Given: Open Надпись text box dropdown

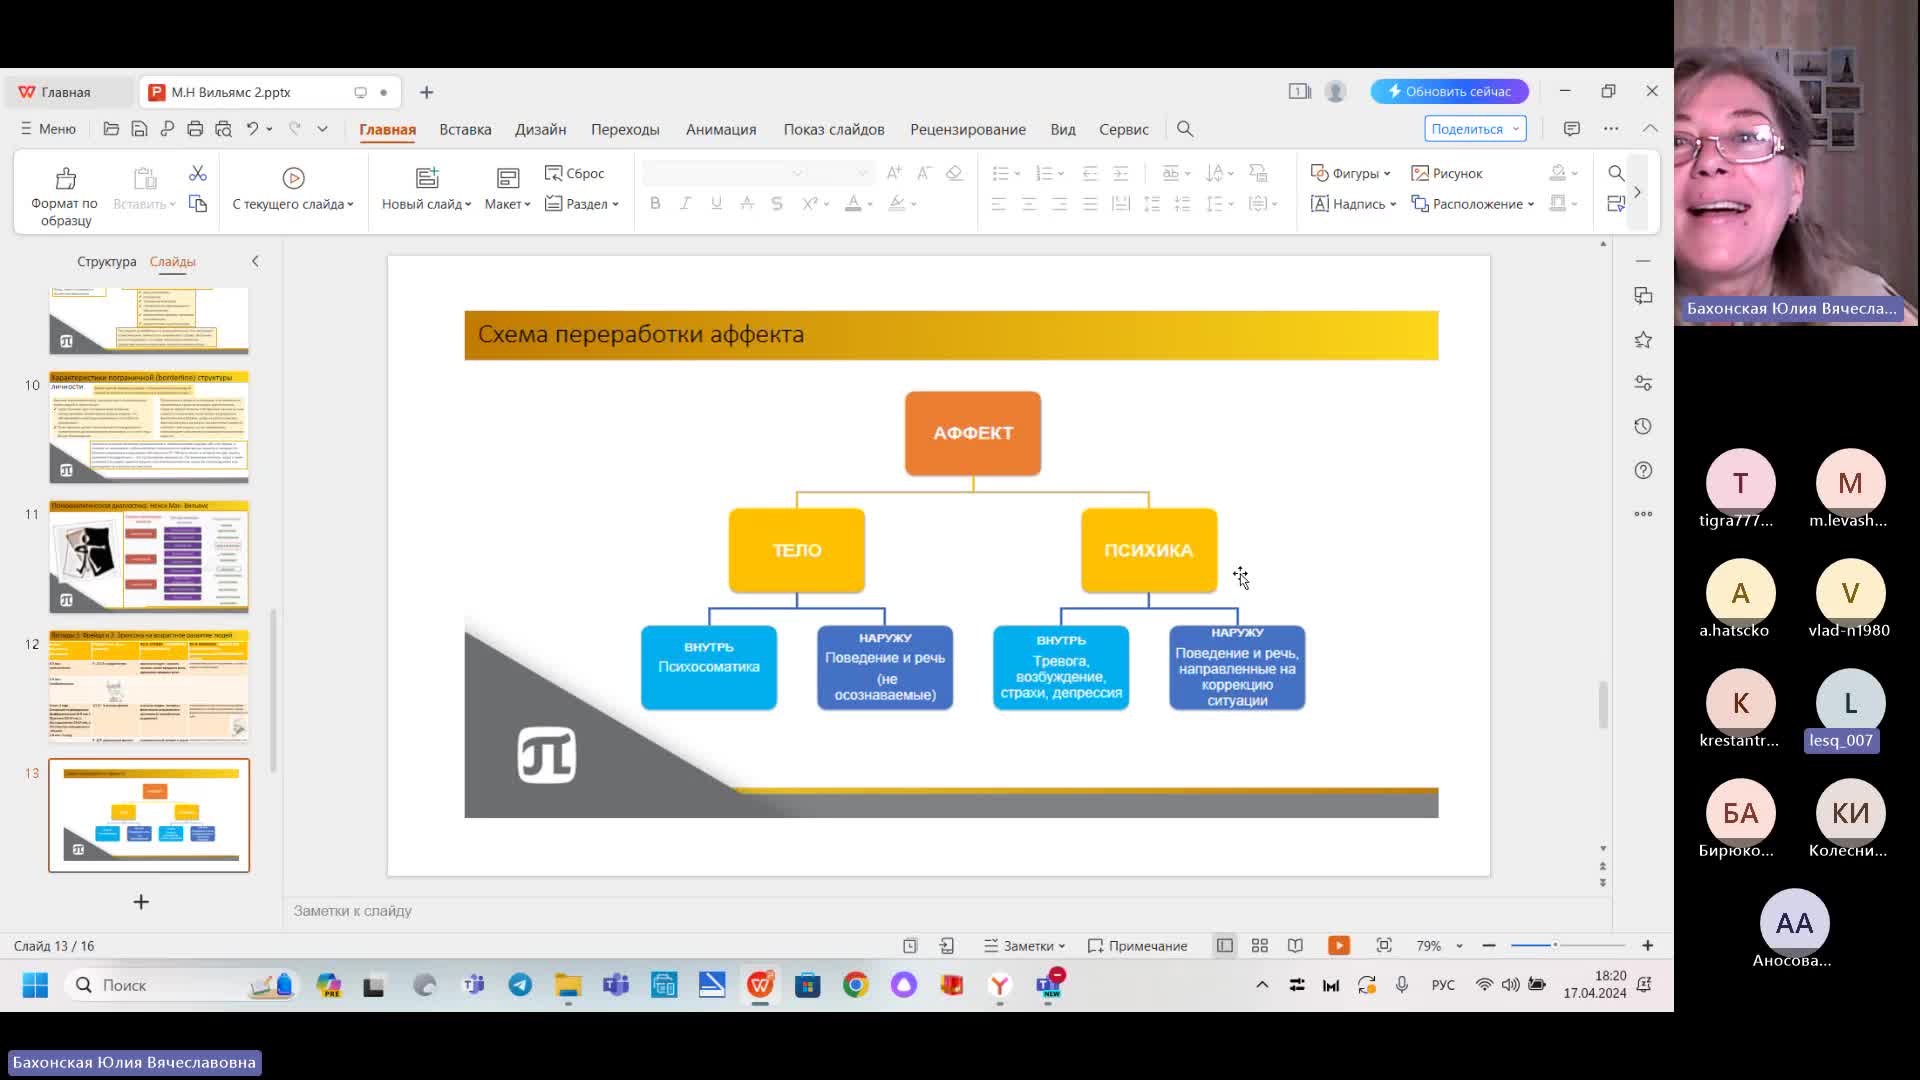Looking at the screenshot, I should pos(1353,204).
